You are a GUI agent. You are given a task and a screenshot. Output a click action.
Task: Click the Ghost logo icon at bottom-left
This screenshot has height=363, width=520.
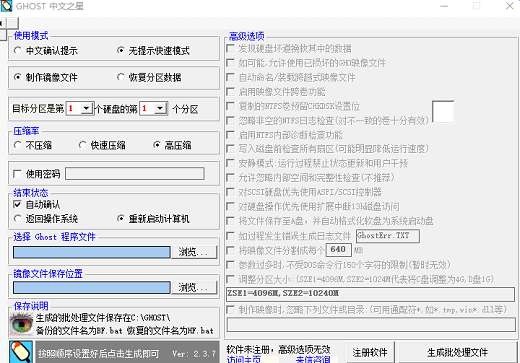point(21,352)
